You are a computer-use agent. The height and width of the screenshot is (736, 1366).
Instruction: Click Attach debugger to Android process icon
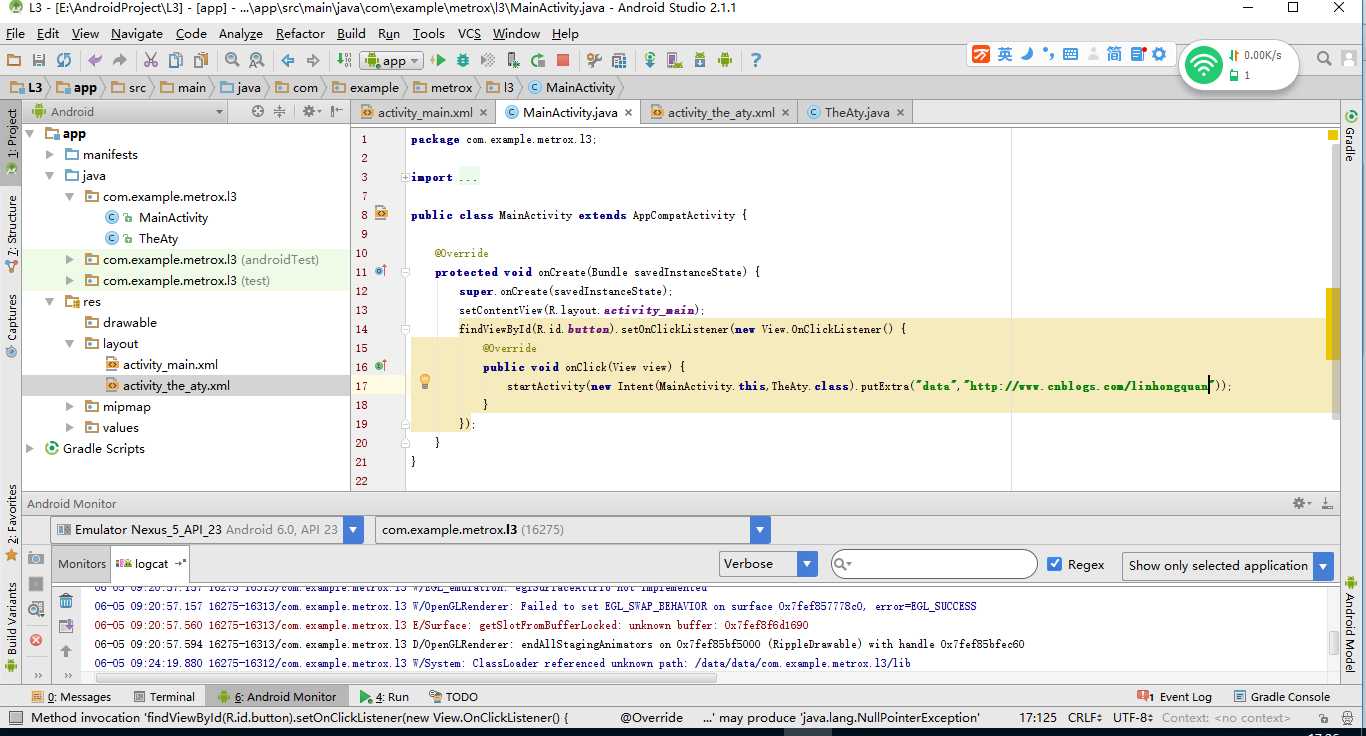click(513, 60)
